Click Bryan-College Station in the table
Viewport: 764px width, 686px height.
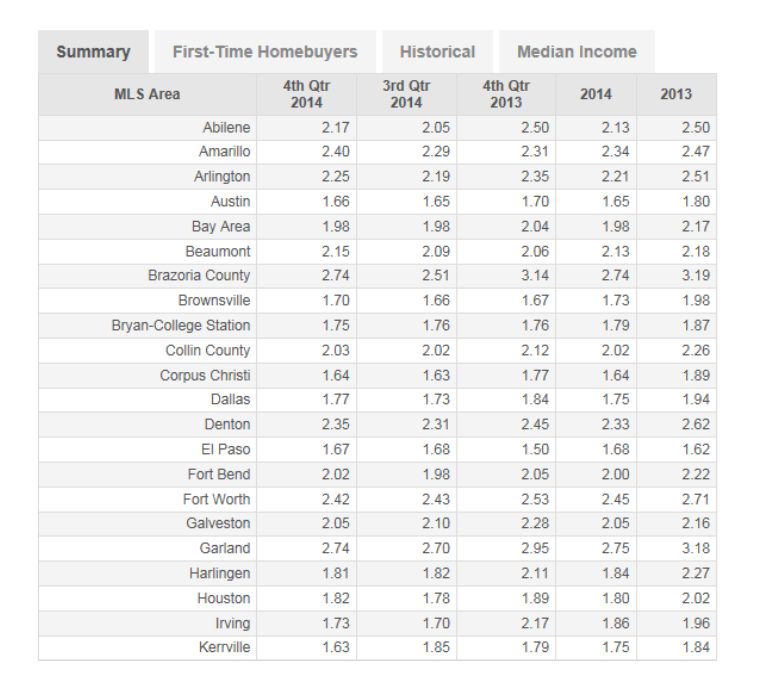click(x=181, y=325)
